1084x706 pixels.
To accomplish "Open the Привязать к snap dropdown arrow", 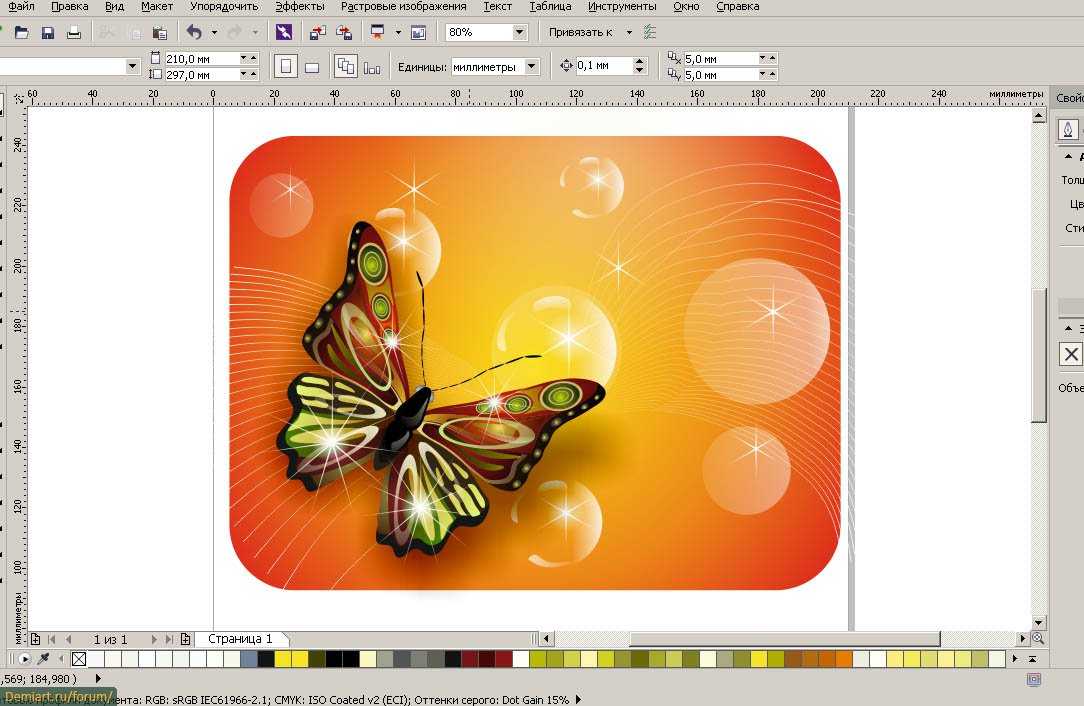I will 628,32.
